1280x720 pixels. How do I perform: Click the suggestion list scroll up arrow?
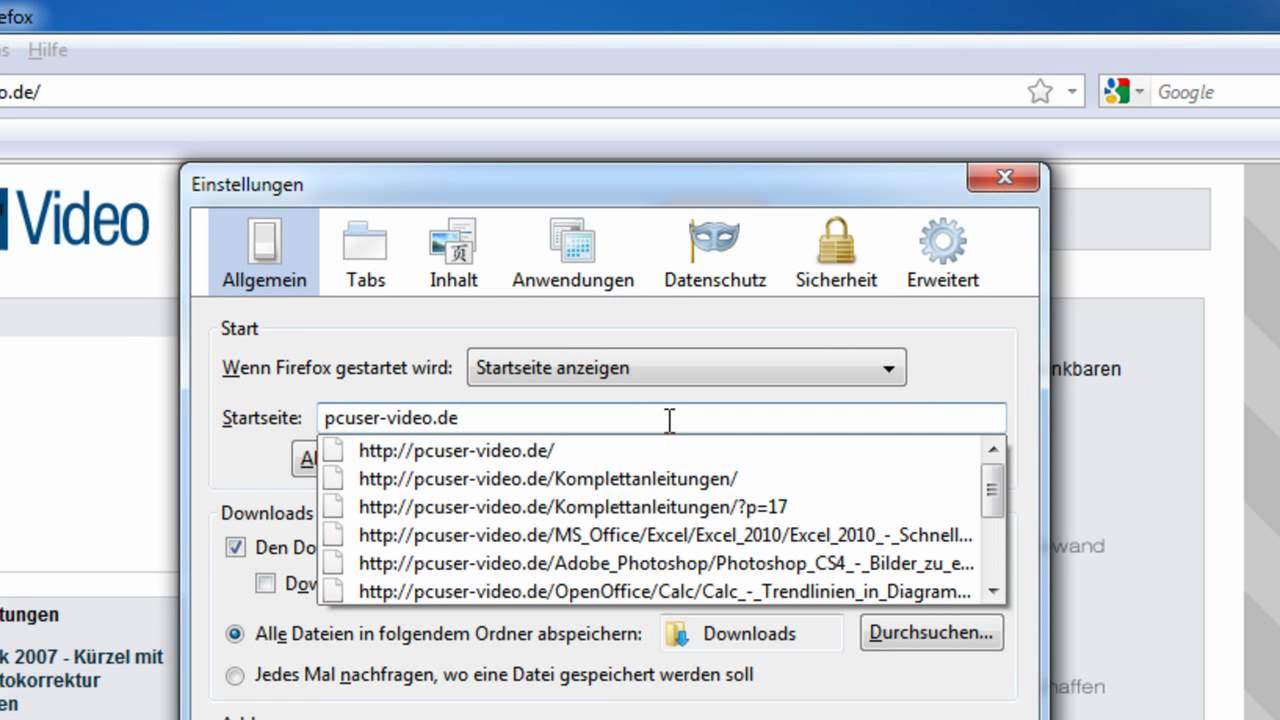(993, 450)
